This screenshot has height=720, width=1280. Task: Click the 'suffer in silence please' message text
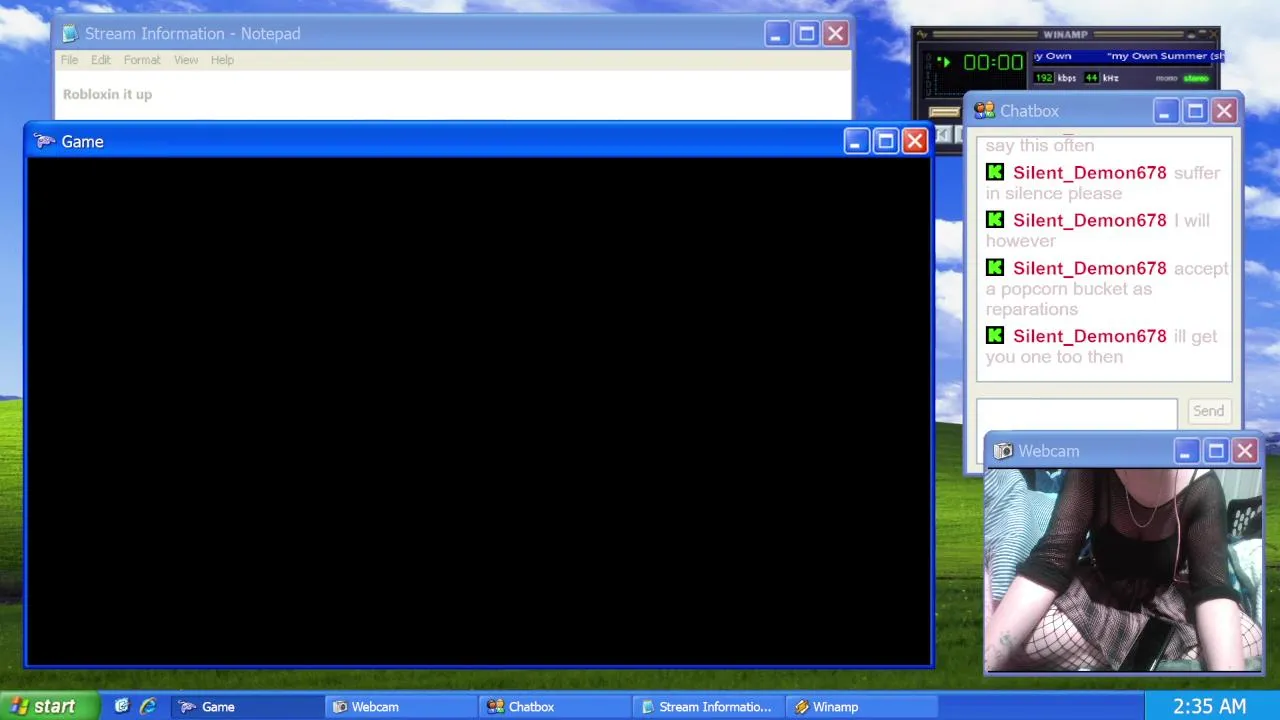point(1102,183)
